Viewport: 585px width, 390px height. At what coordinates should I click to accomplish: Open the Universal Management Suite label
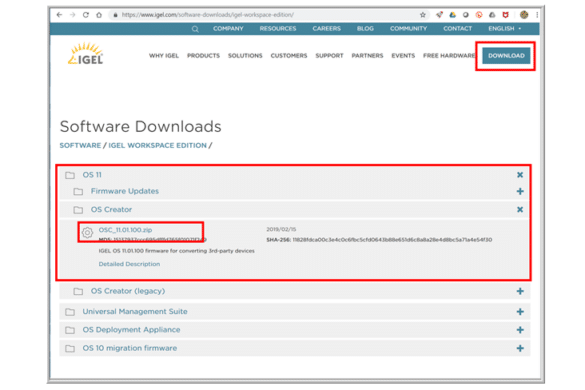coord(135,311)
